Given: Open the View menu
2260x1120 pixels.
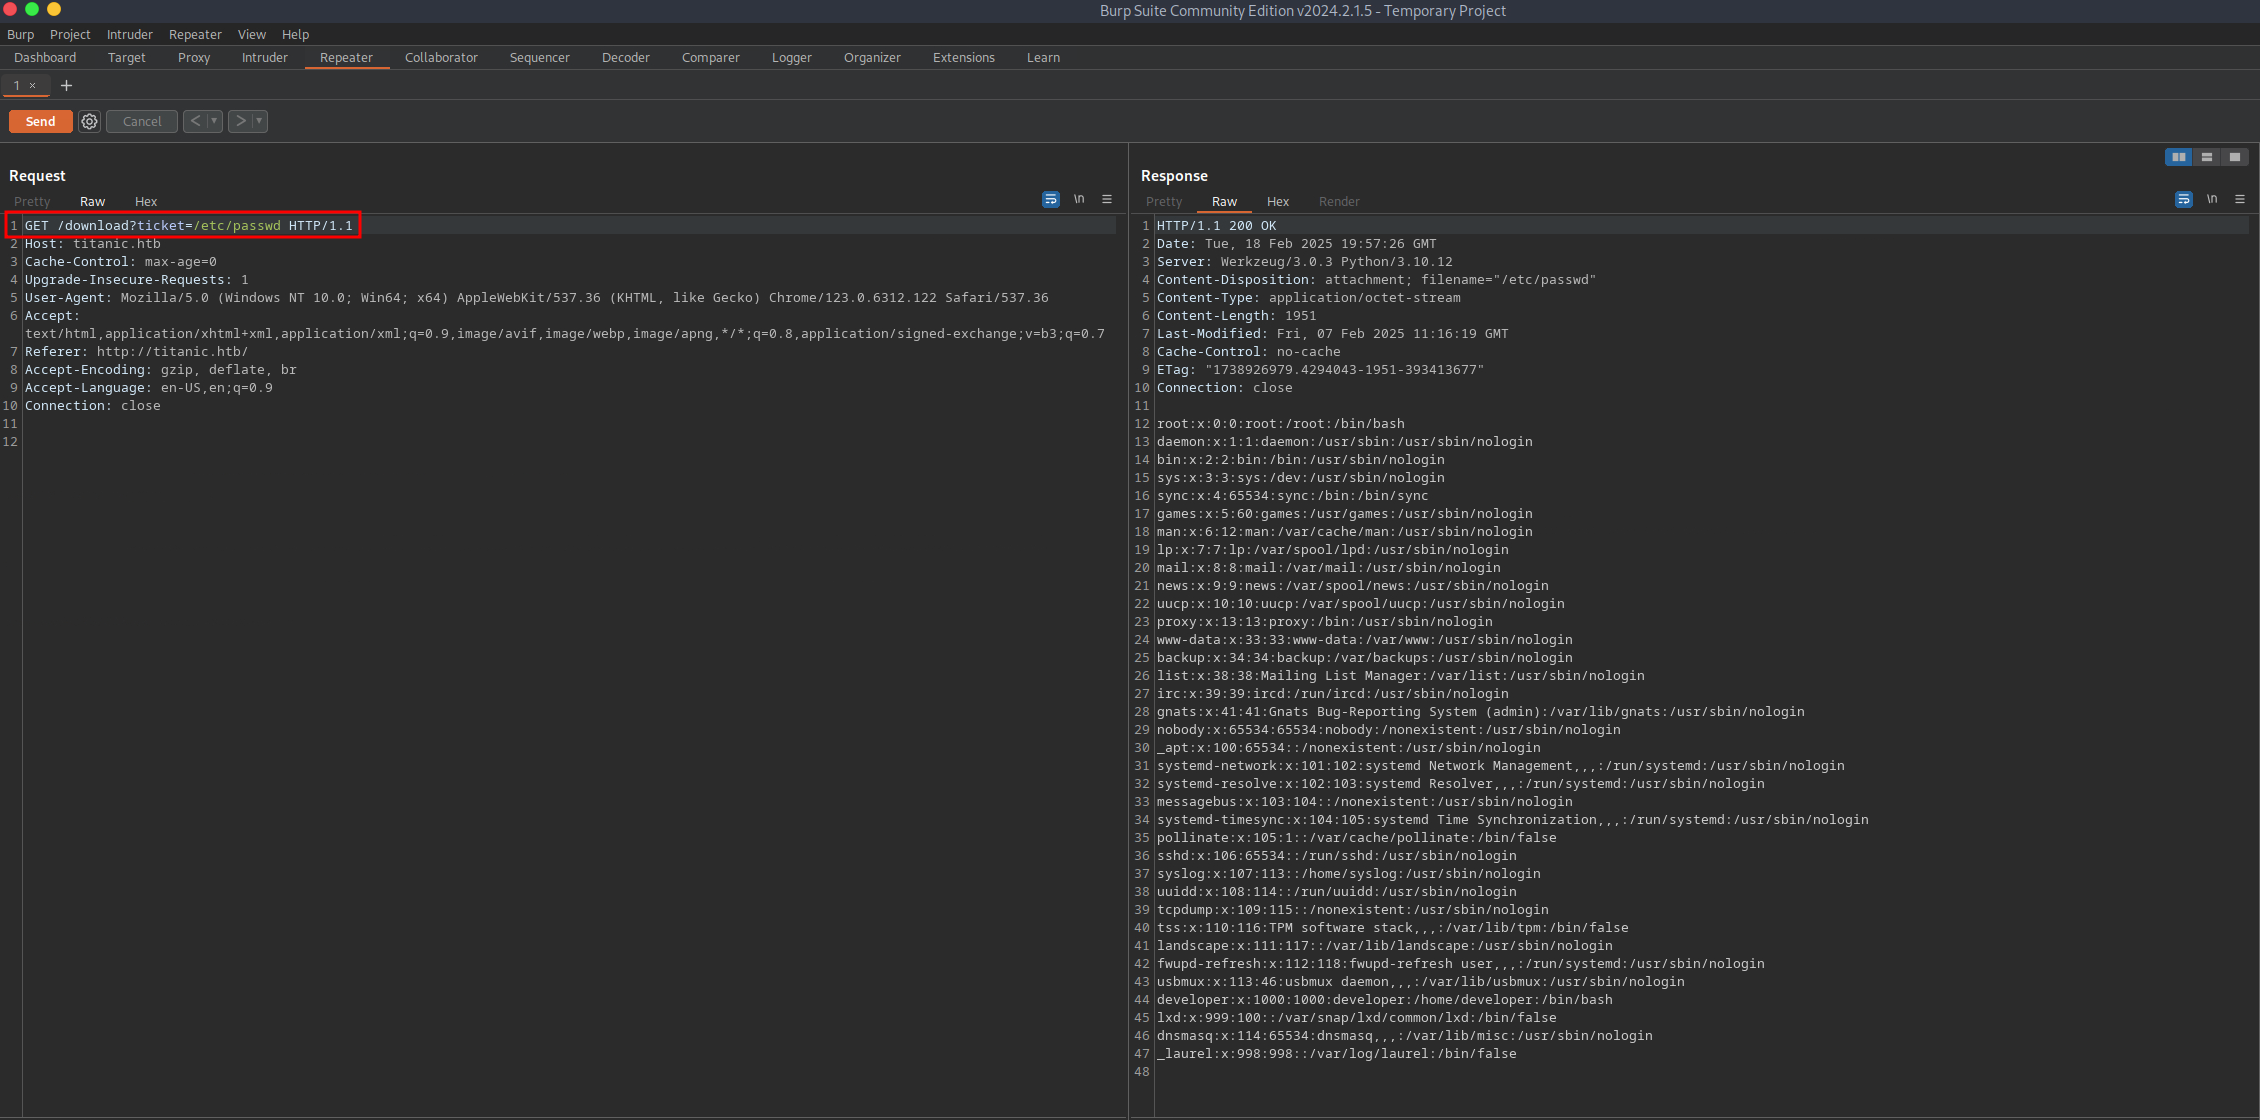Looking at the screenshot, I should click(x=252, y=34).
